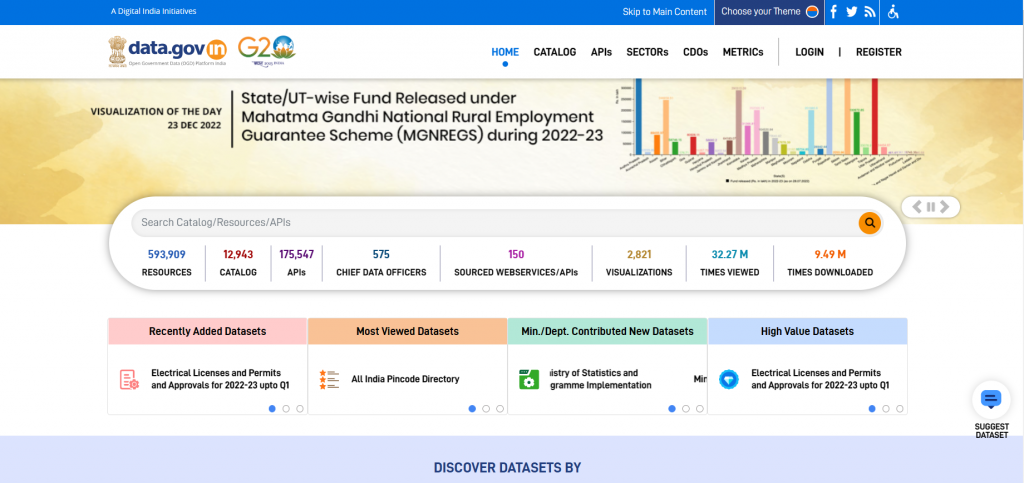Open Electrical Licenses dataset under High Value Datasets
Image resolution: width=1024 pixels, height=483 pixels.
coord(820,379)
